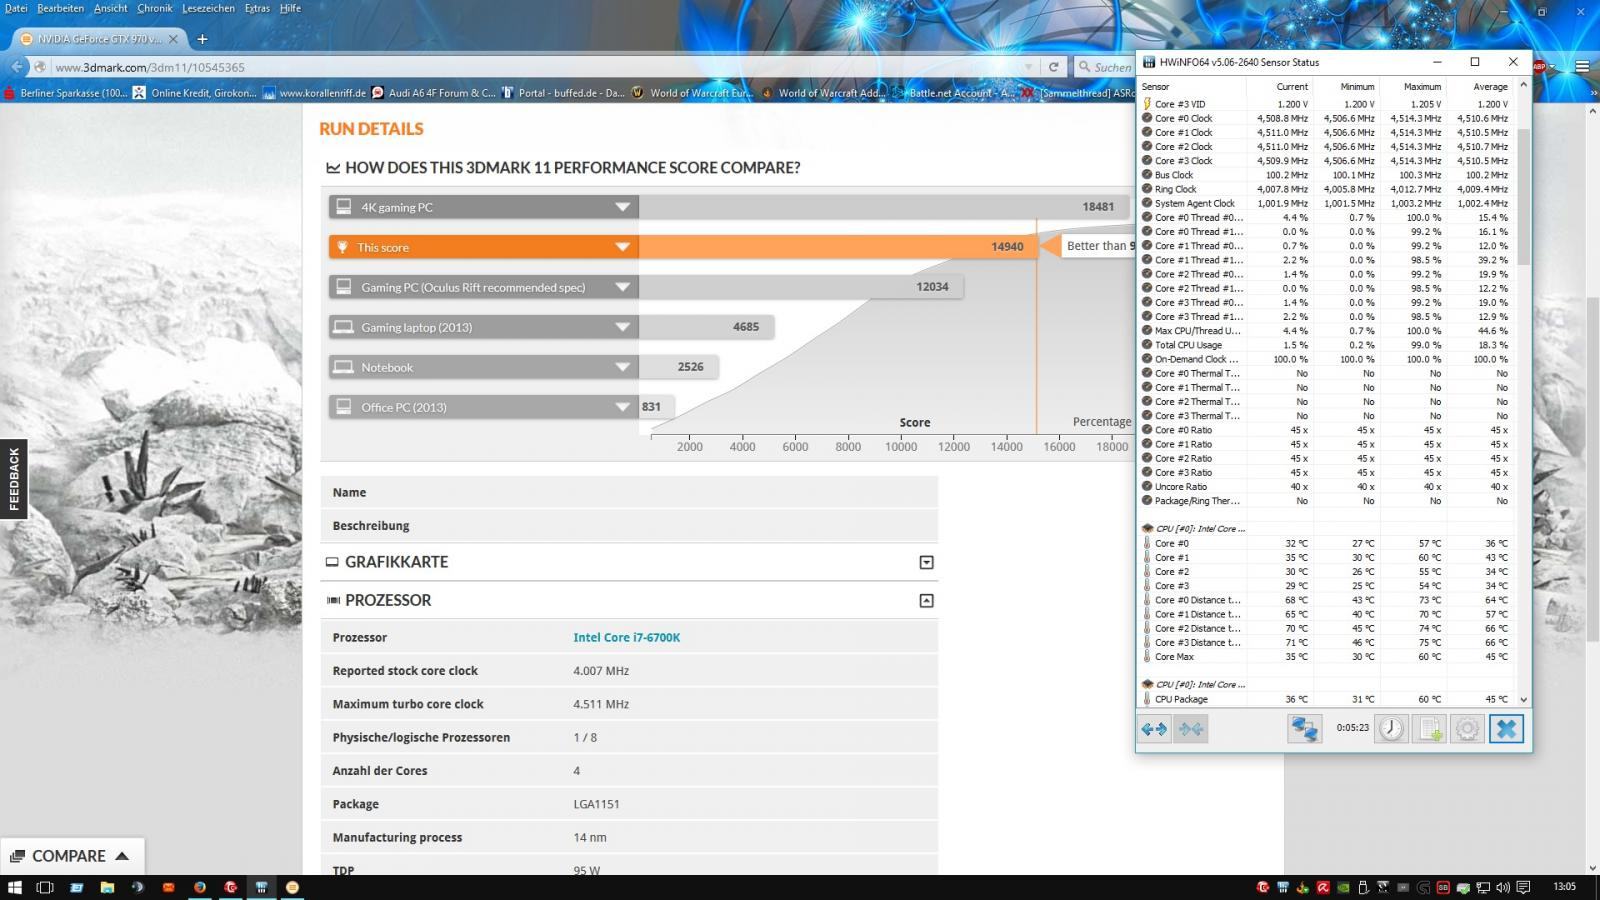1600x900 pixels.
Task: Focus the URL address bar
Action: click(x=540, y=67)
